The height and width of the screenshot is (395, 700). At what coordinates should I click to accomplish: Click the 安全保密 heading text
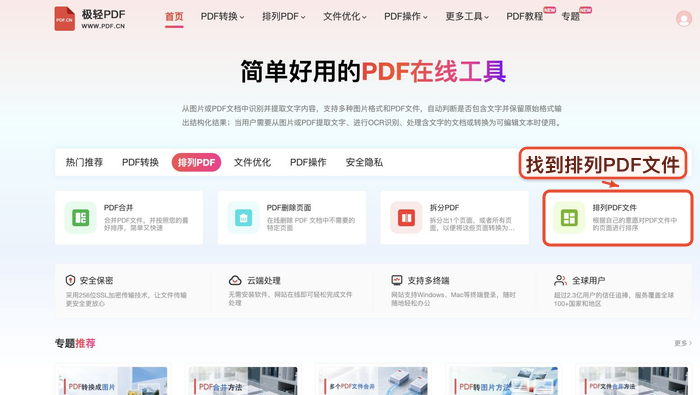coord(96,281)
